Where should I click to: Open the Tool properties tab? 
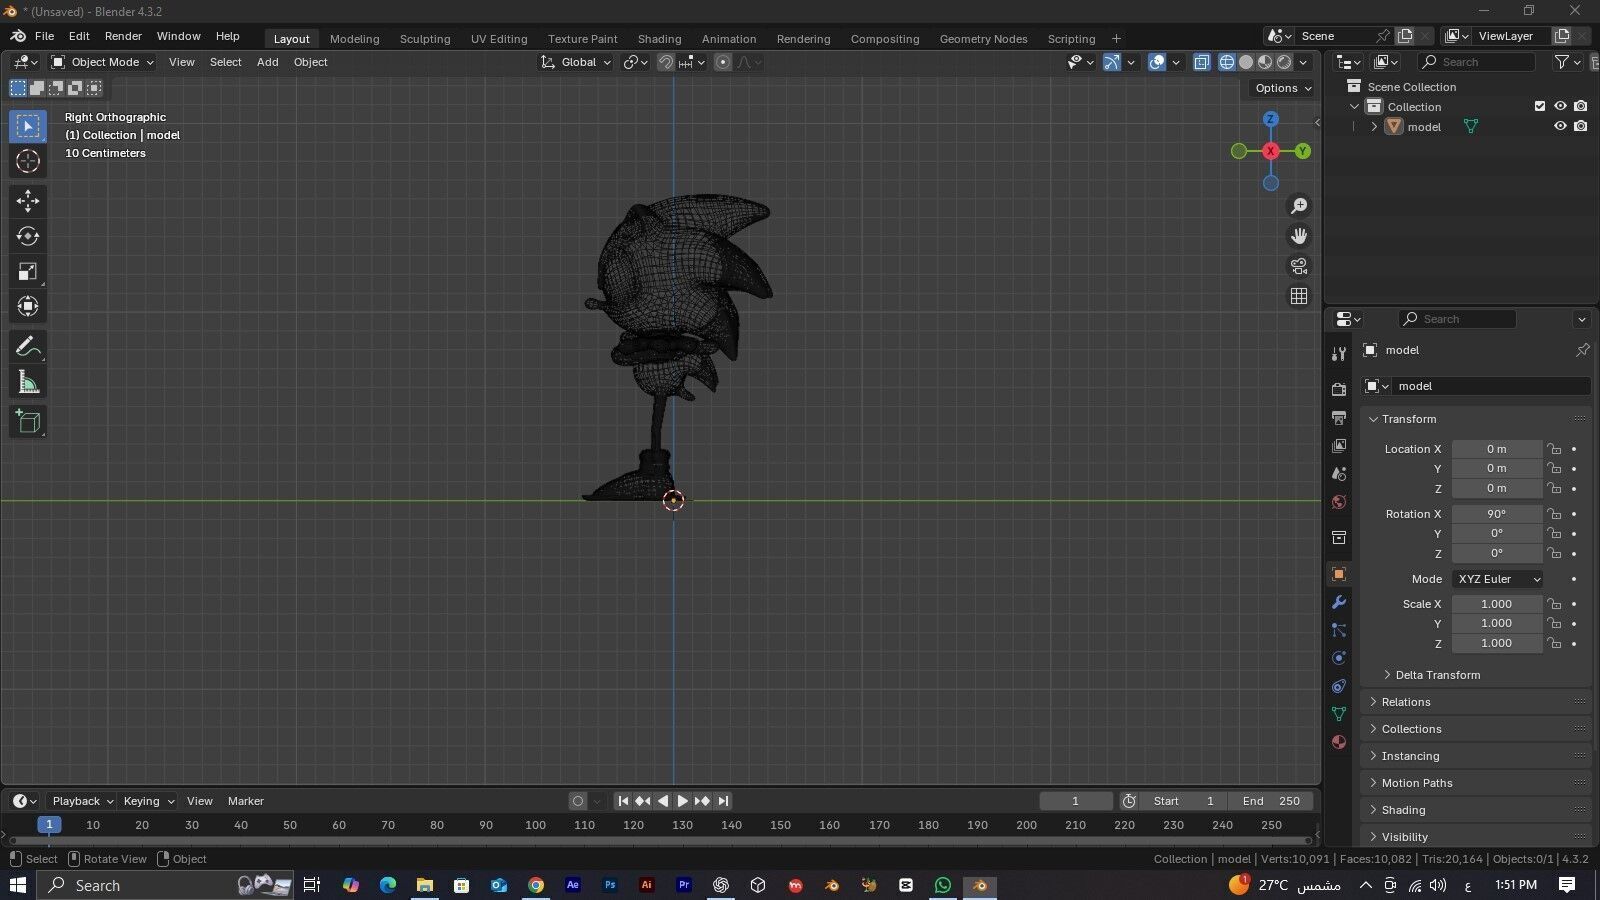tap(1339, 354)
